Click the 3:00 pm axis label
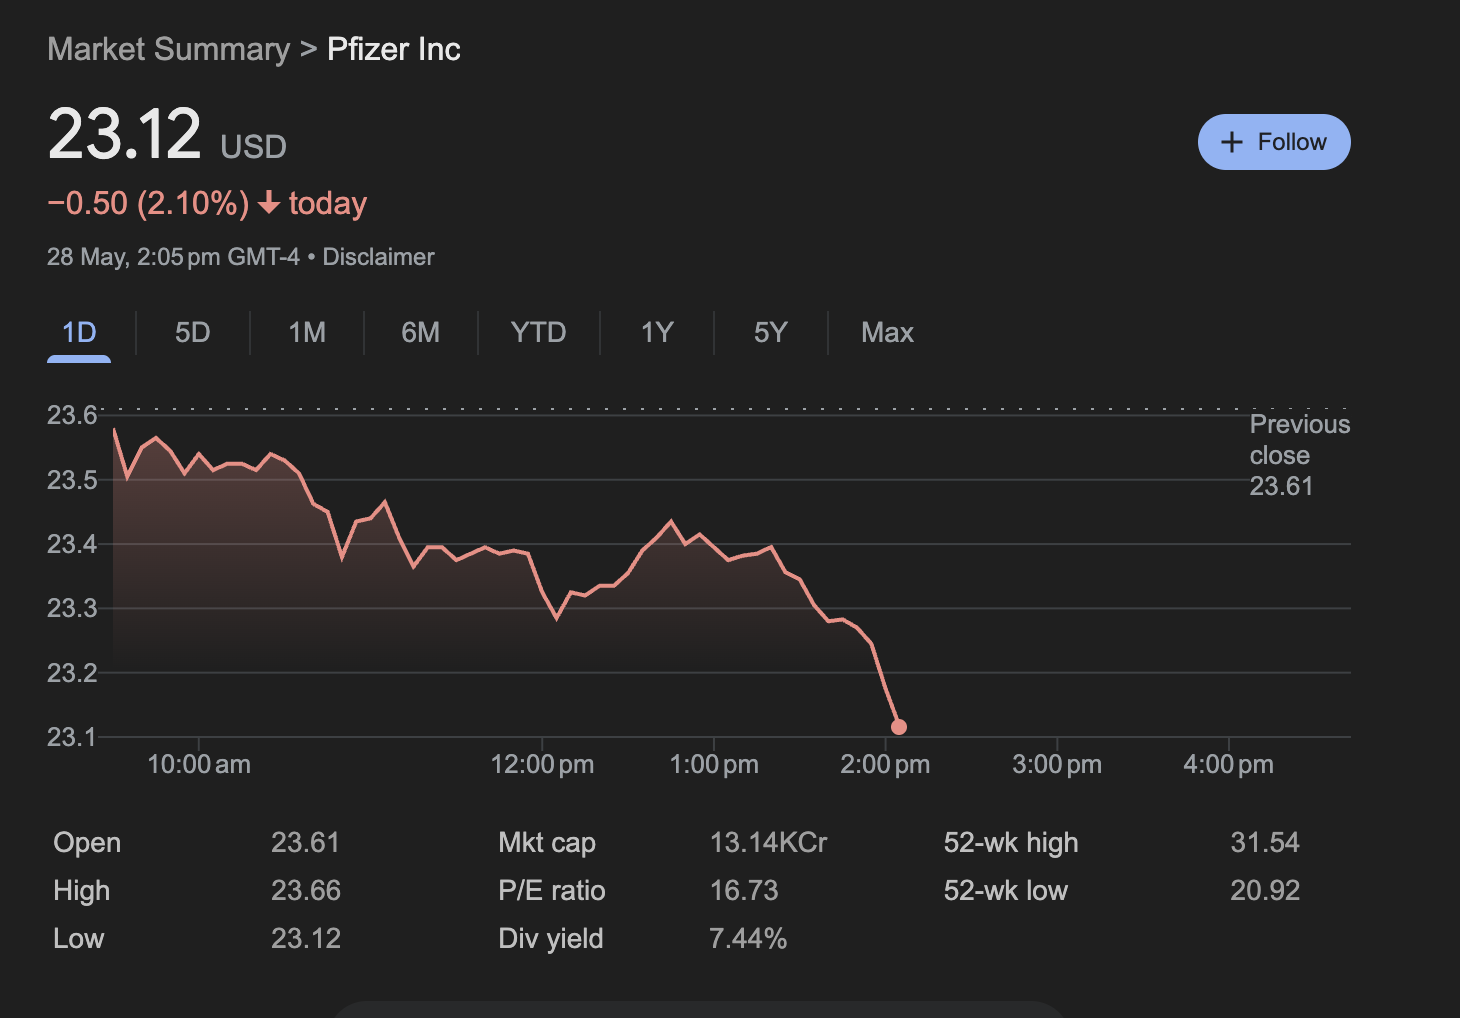The height and width of the screenshot is (1018, 1460). [x=1057, y=764]
